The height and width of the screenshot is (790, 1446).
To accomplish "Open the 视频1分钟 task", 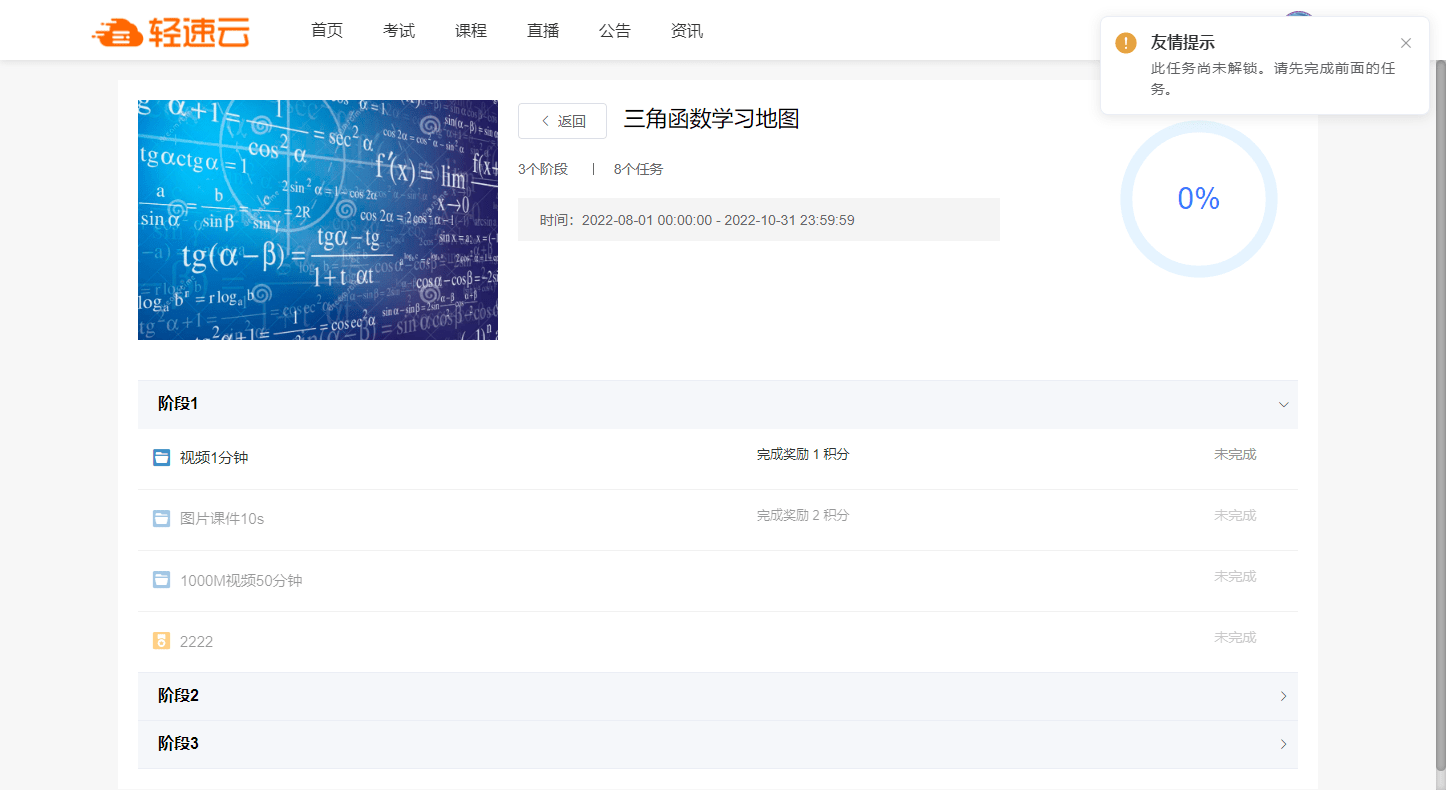I will 214,458.
